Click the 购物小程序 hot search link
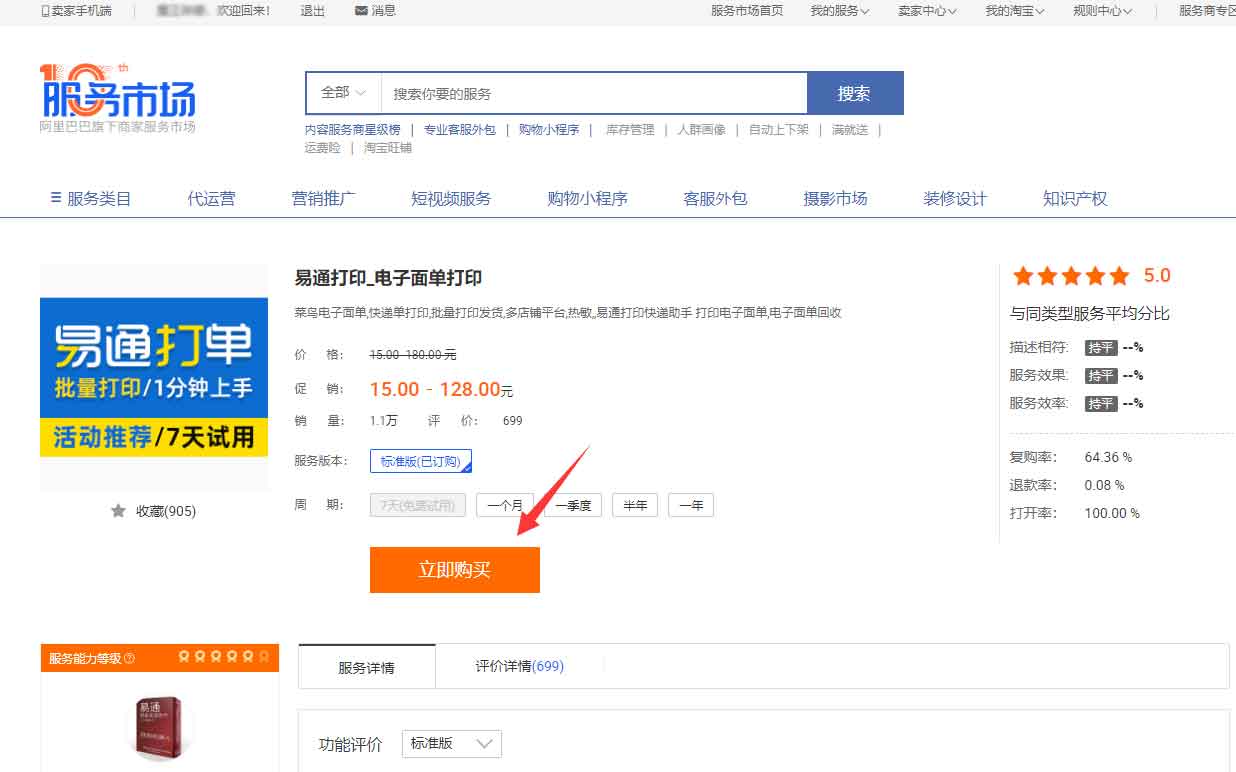The height and width of the screenshot is (772, 1236). [549, 130]
